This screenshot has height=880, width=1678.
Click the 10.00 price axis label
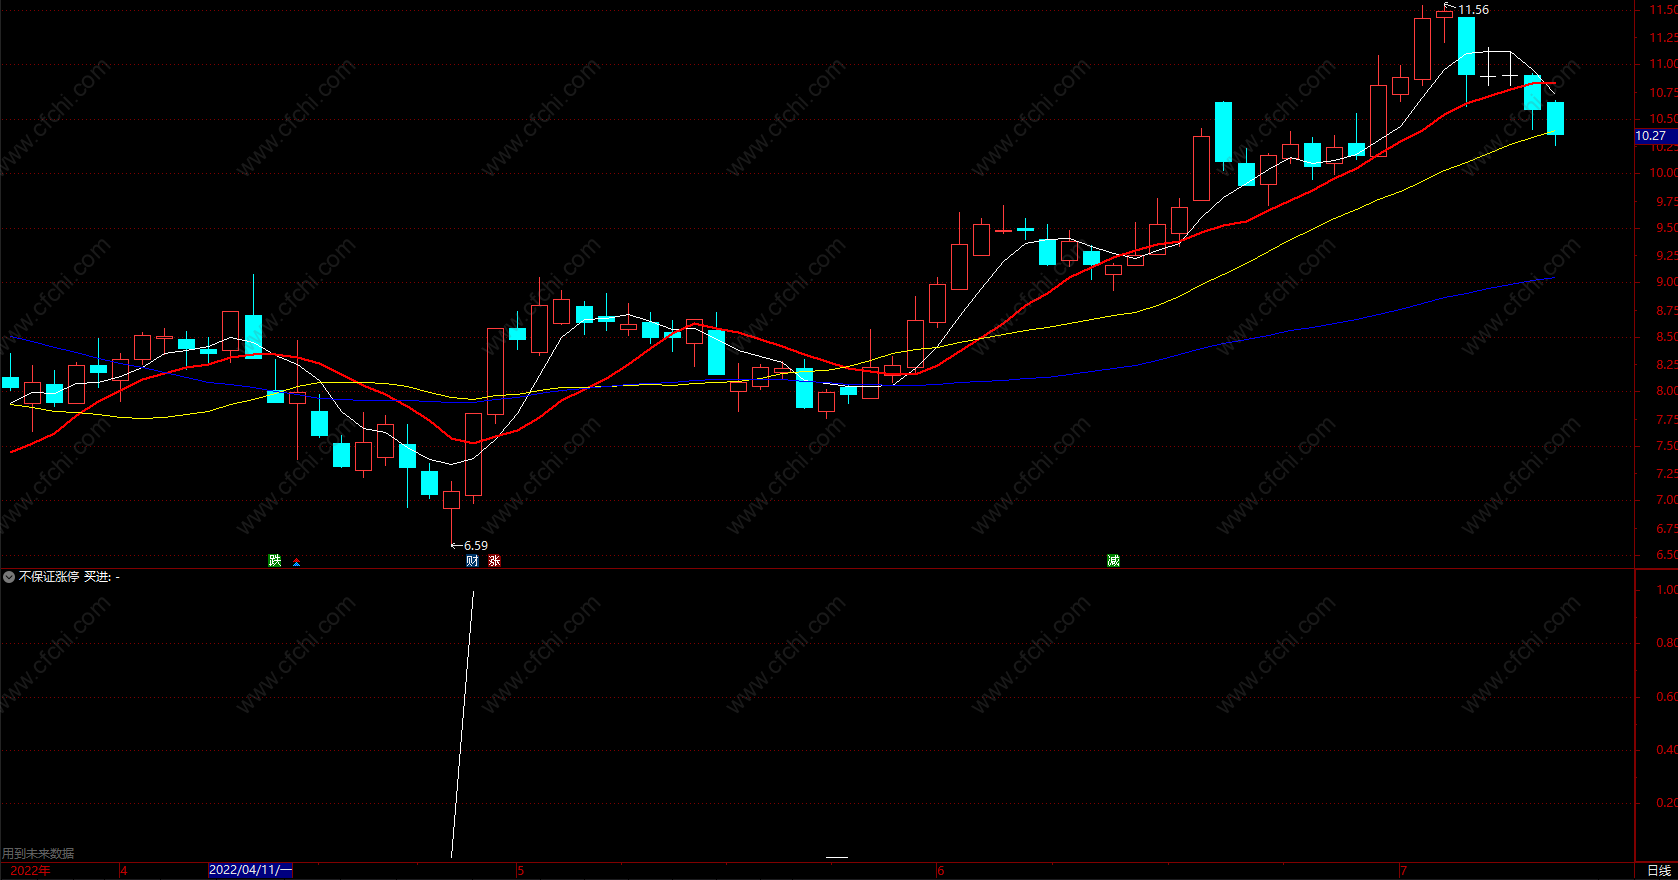[1663, 173]
